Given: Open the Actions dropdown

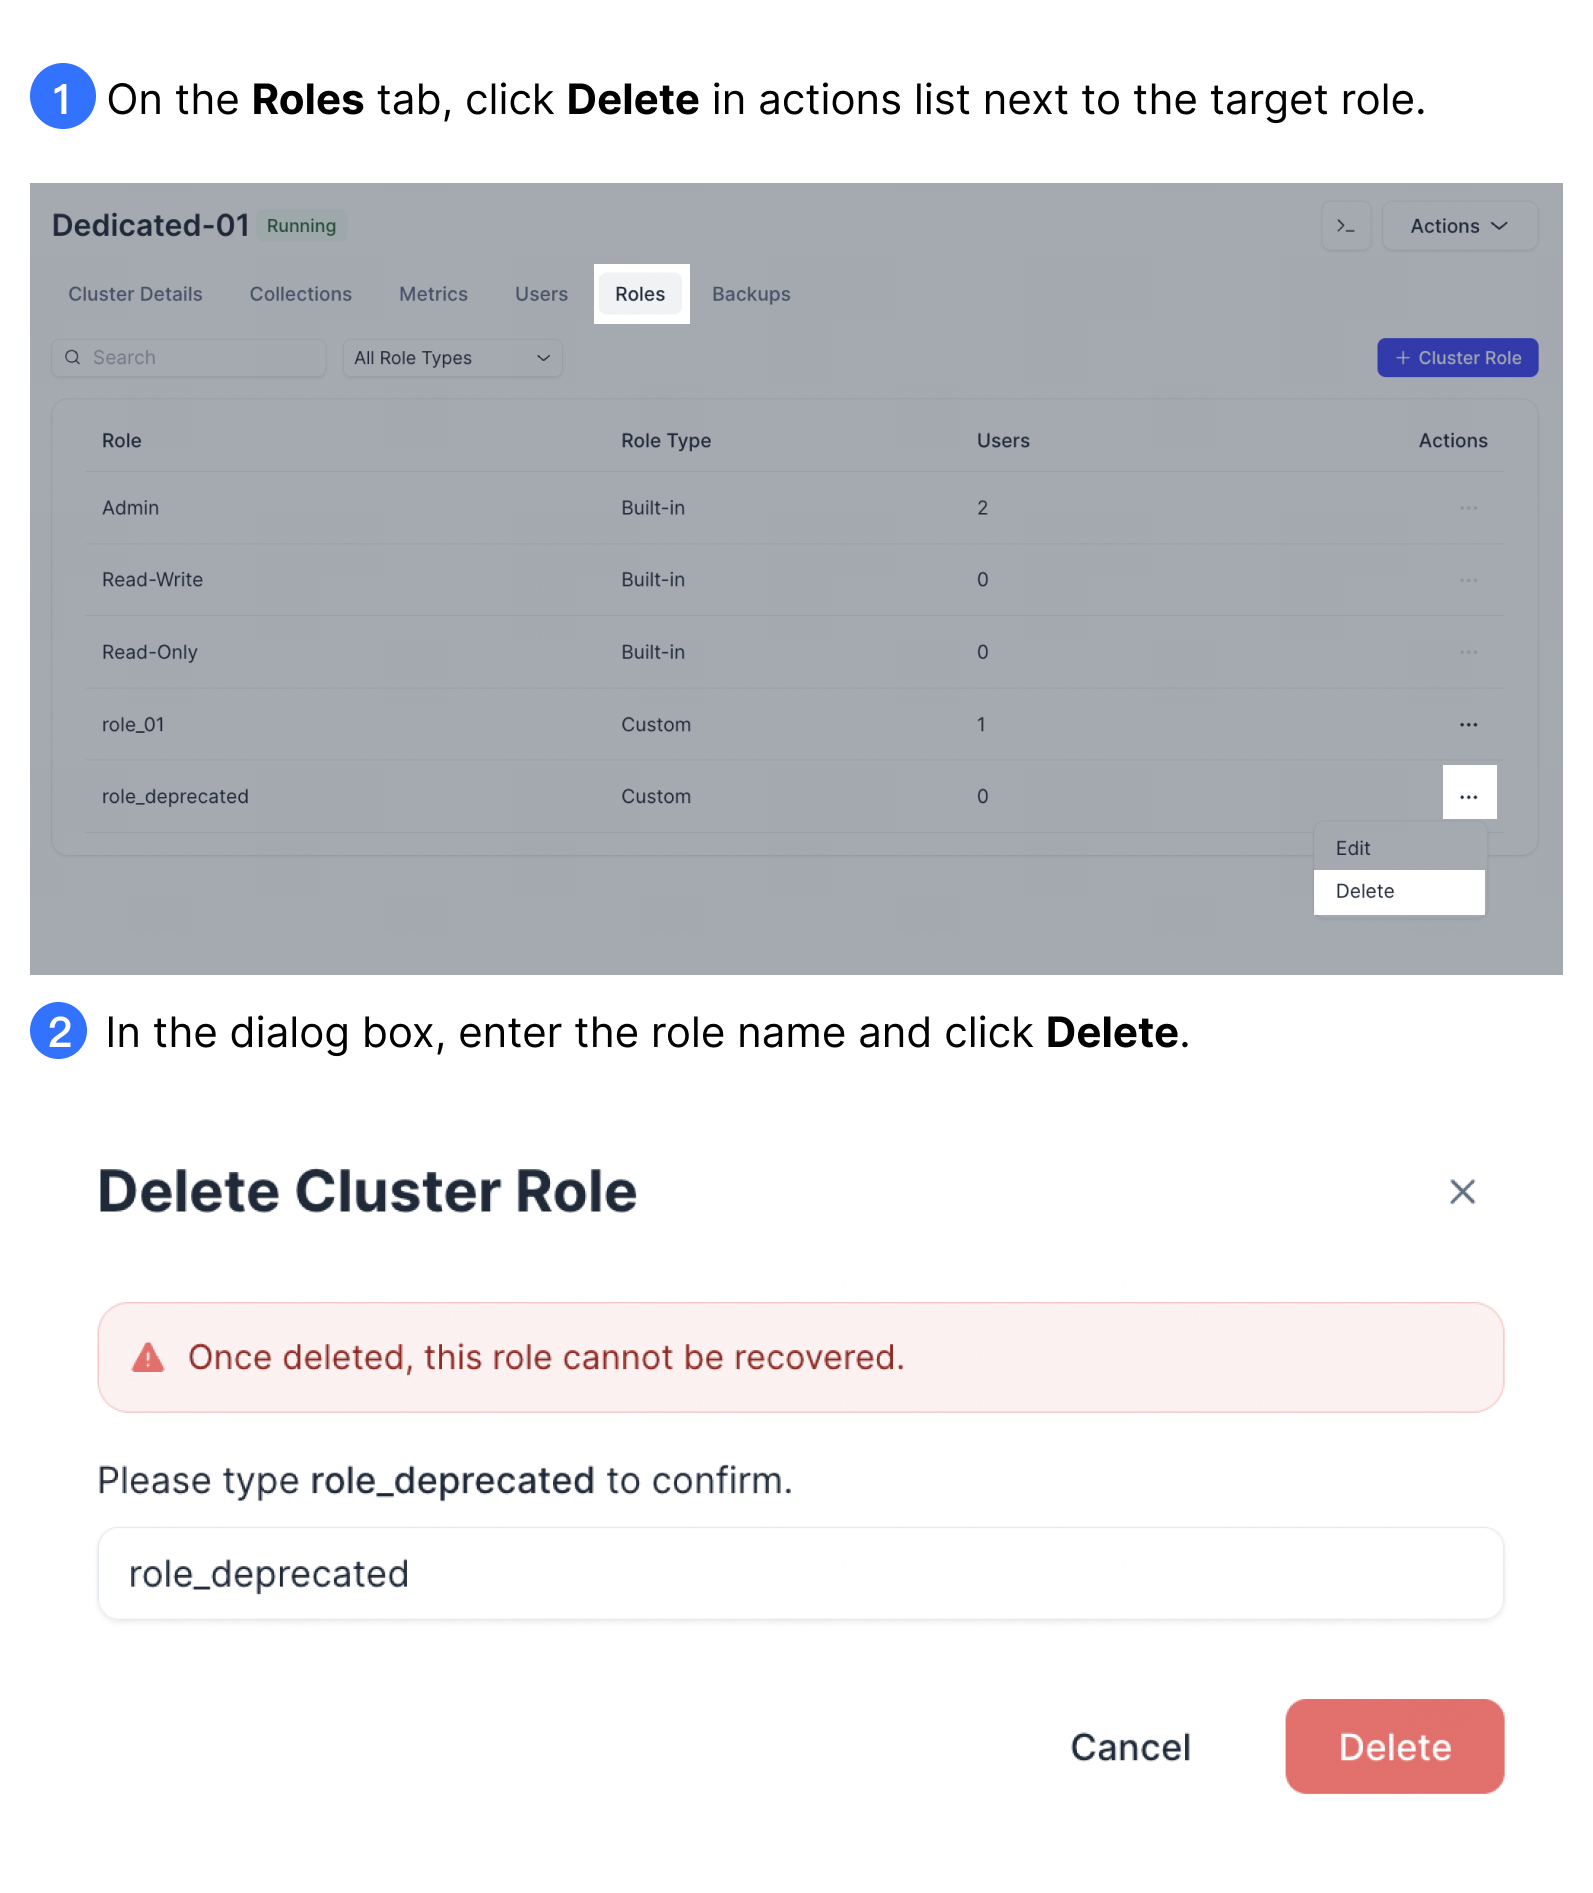Looking at the screenshot, I should [x=1459, y=226].
